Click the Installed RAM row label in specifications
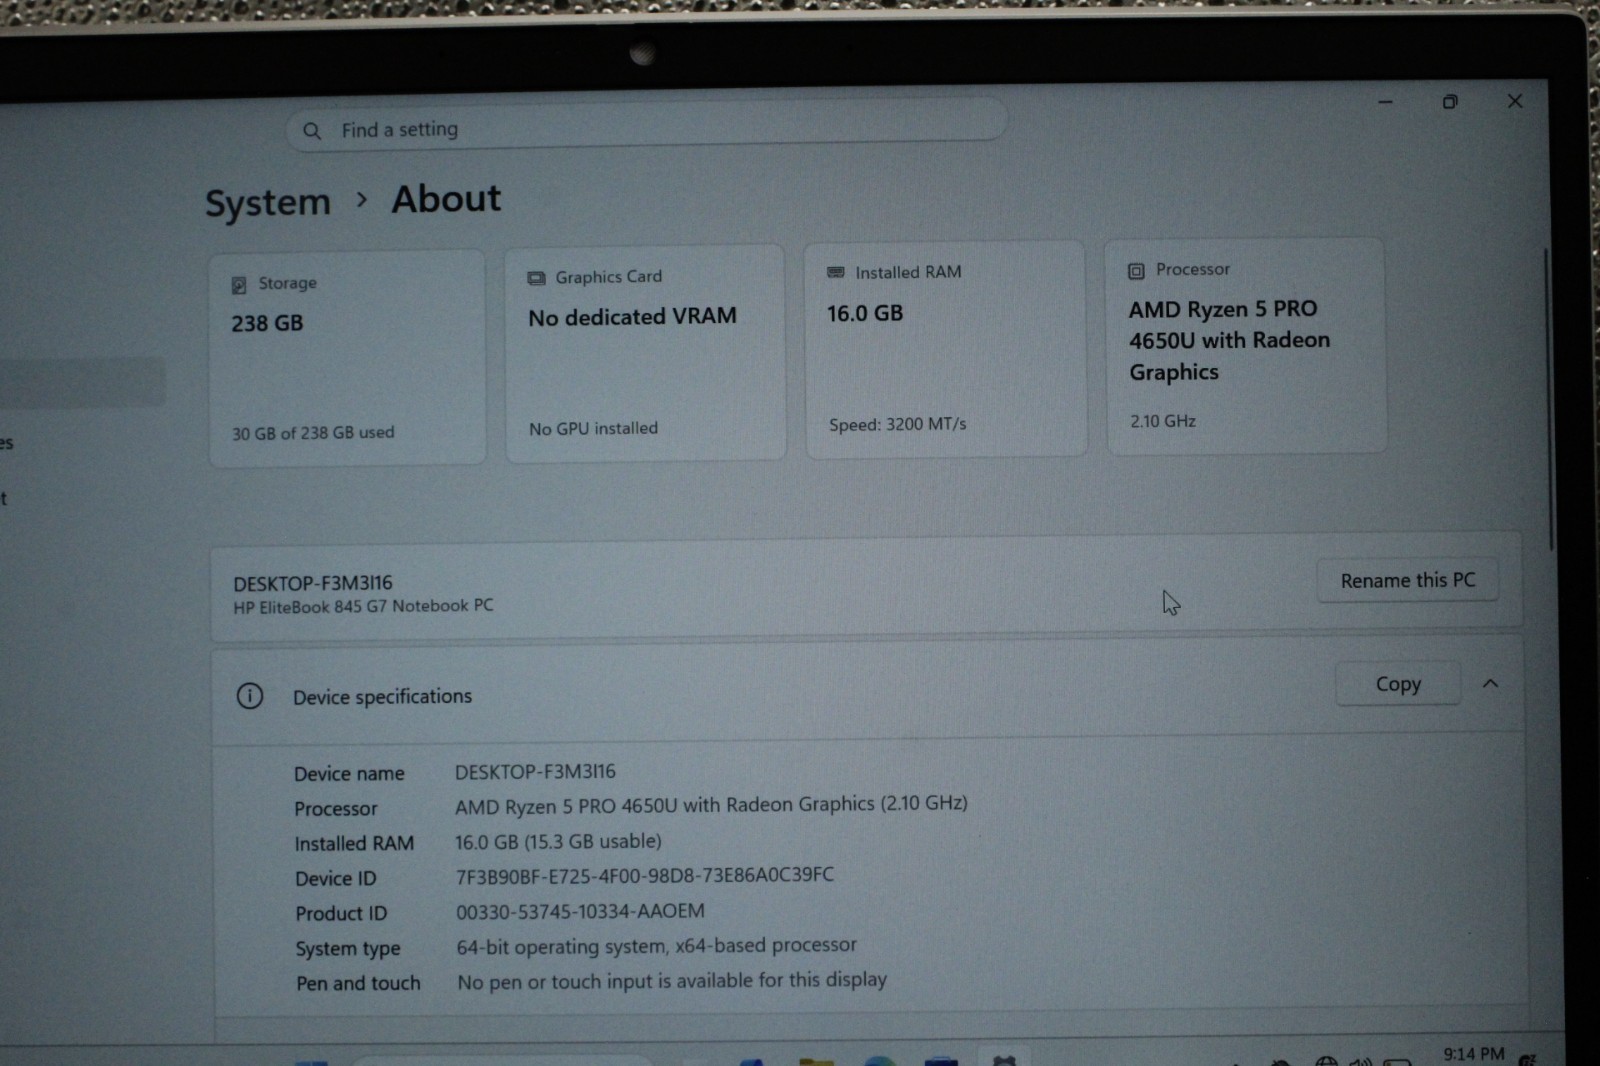Image resolution: width=1600 pixels, height=1066 pixels. (354, 843)
